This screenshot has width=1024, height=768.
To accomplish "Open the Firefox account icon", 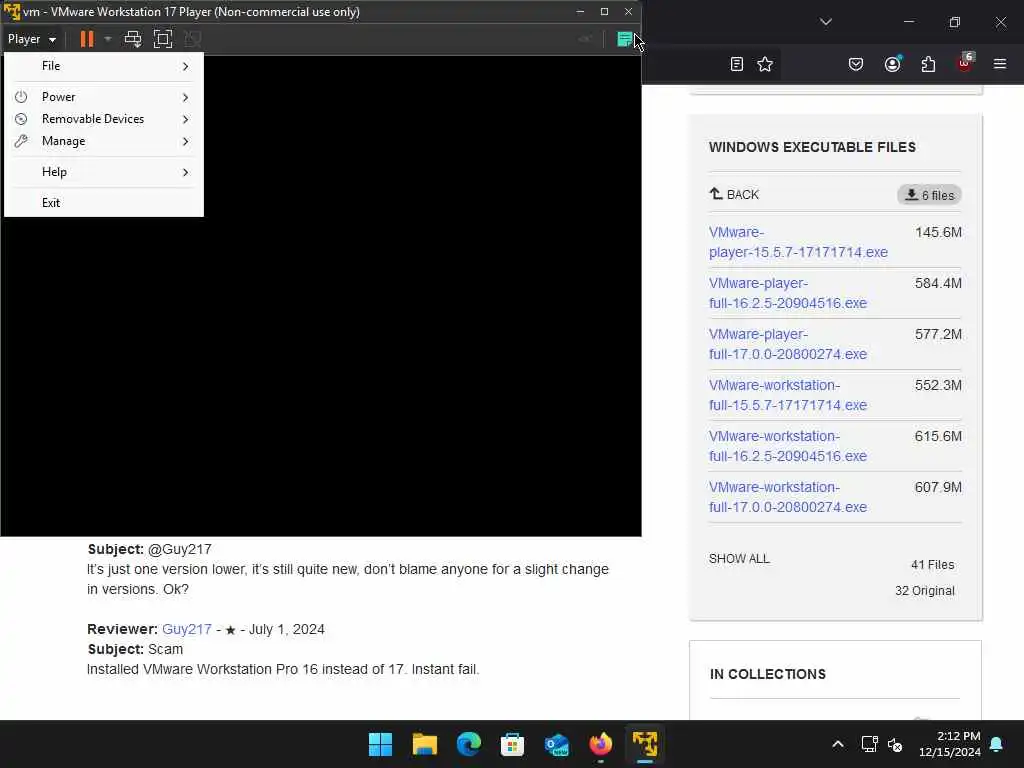I will [892, 64].
